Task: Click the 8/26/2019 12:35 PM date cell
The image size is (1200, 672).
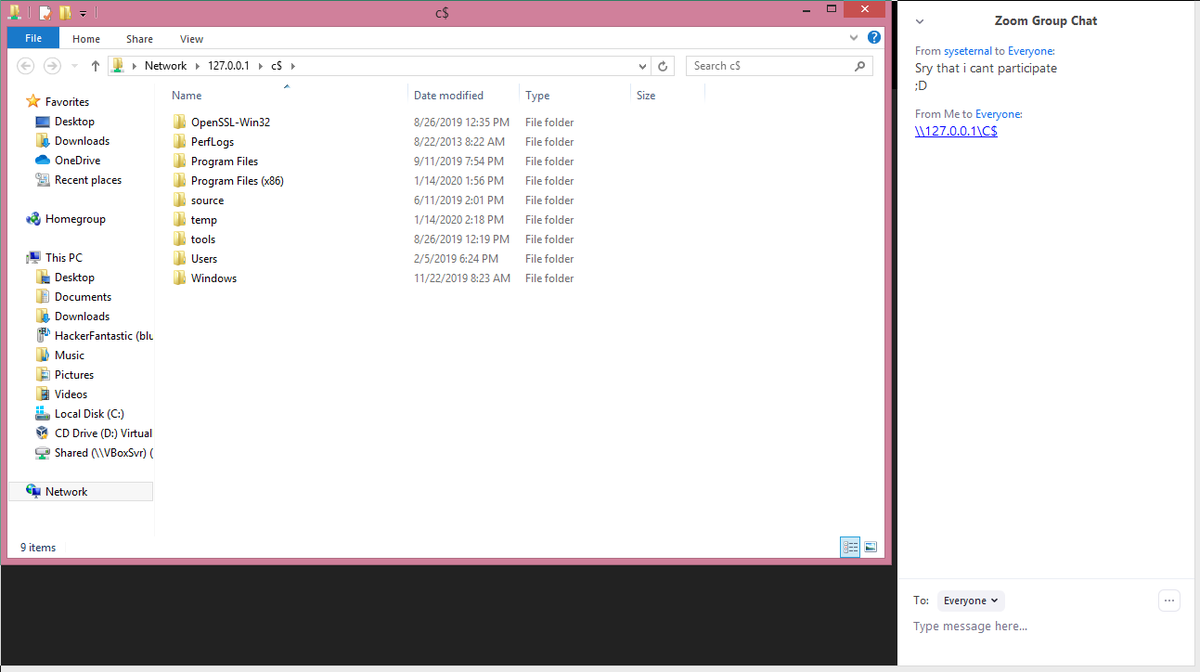Action: coord(461,122)
